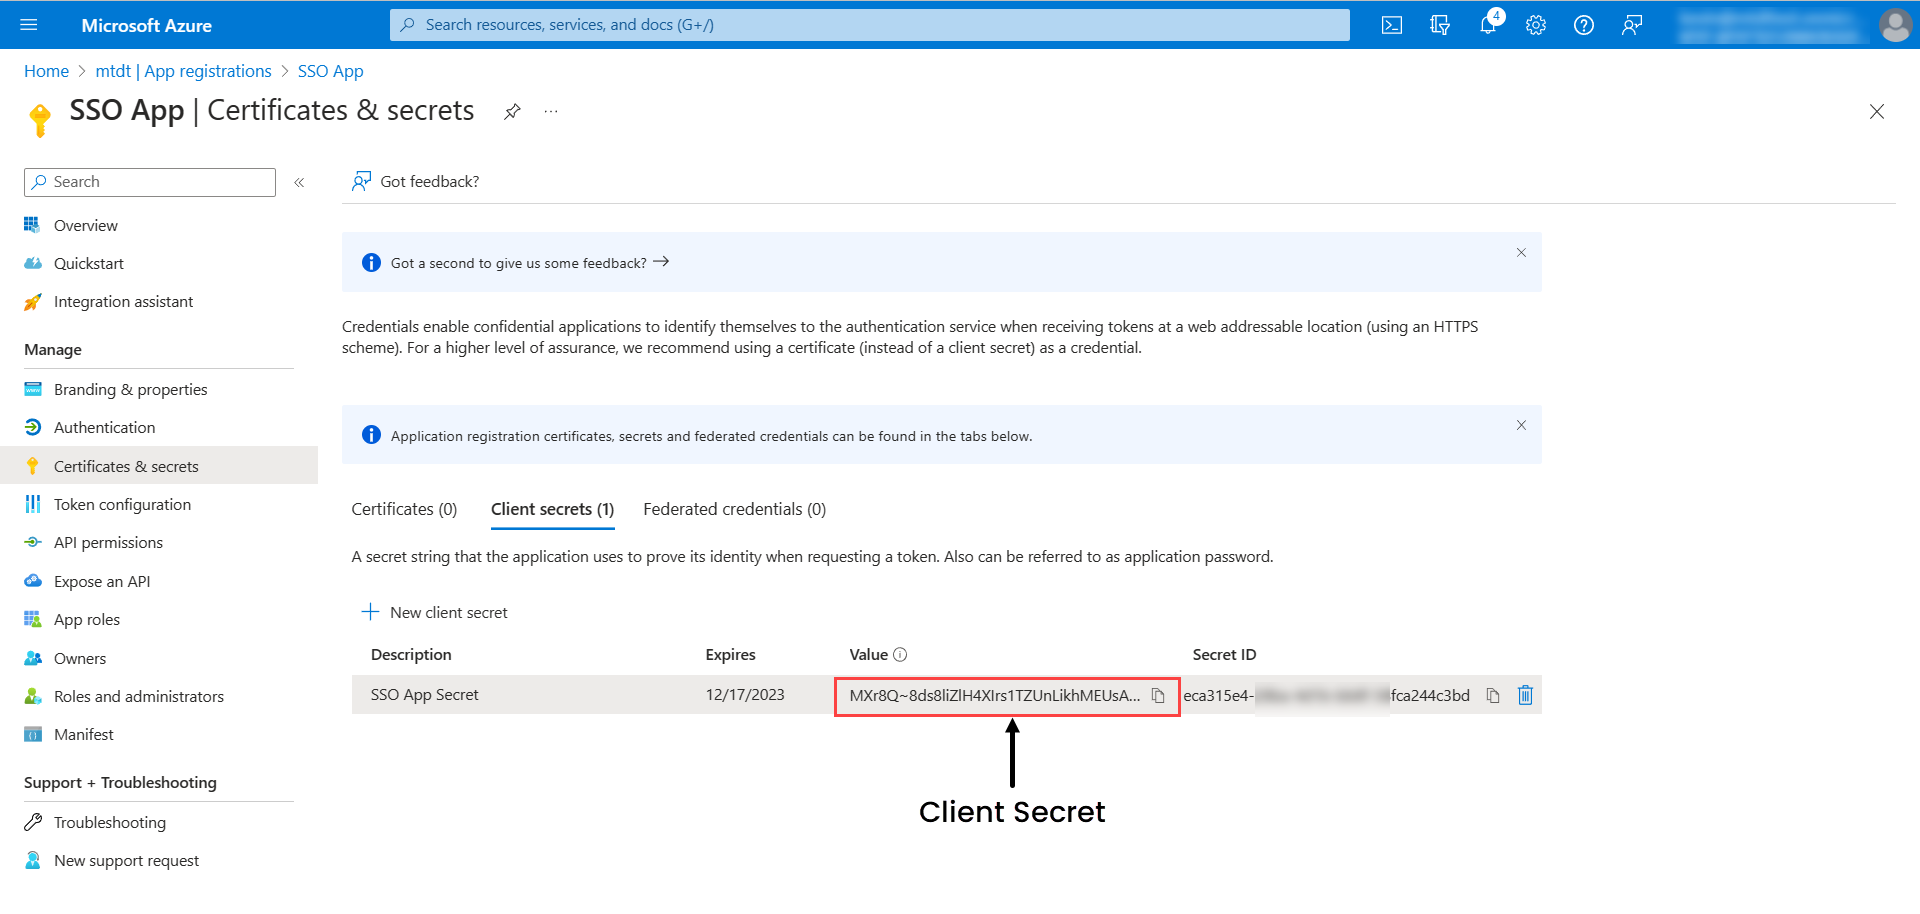Go to mtdt App registrations breadcrumb
1920x914 pixels.
click(x=183, y=71)
